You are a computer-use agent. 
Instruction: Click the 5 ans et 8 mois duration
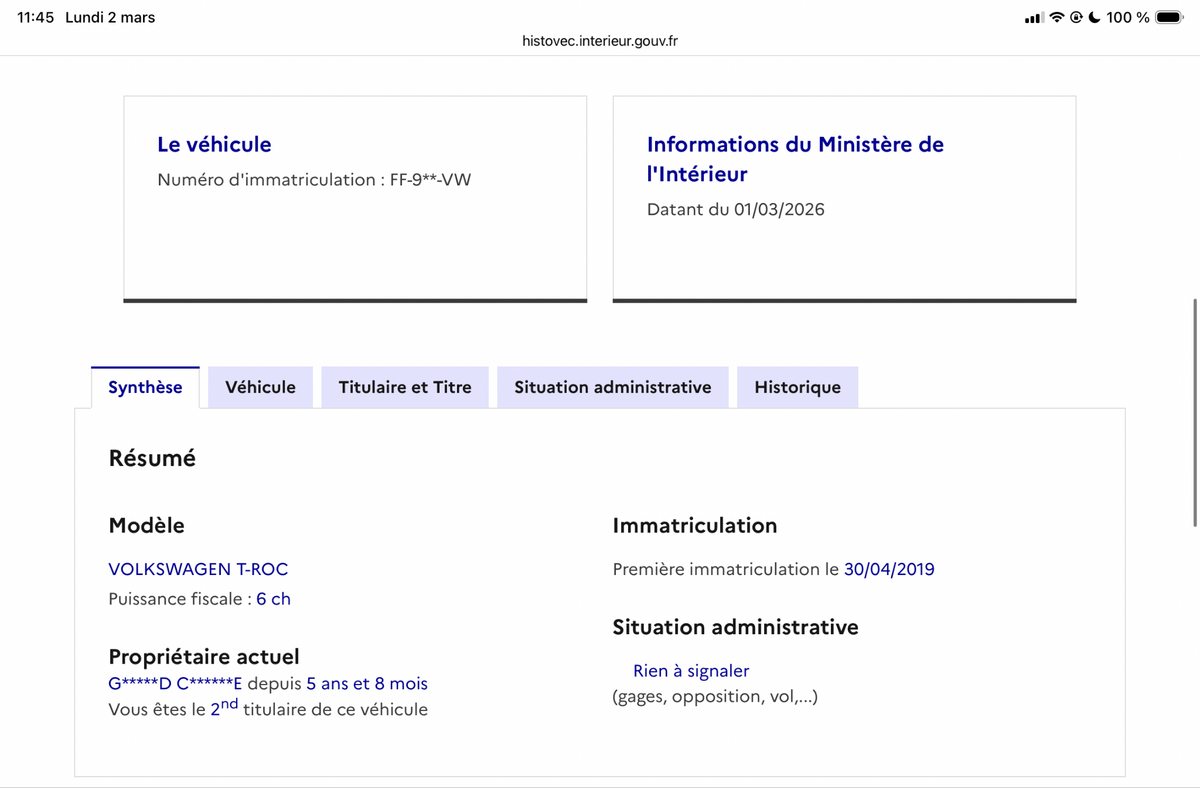tap(367, 684)
